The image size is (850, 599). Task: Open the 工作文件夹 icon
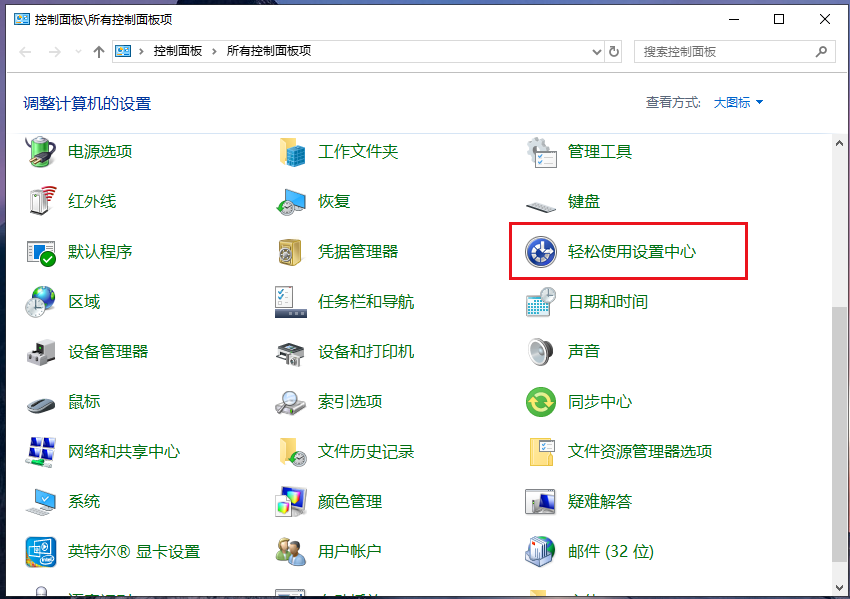tap(292, 152)
